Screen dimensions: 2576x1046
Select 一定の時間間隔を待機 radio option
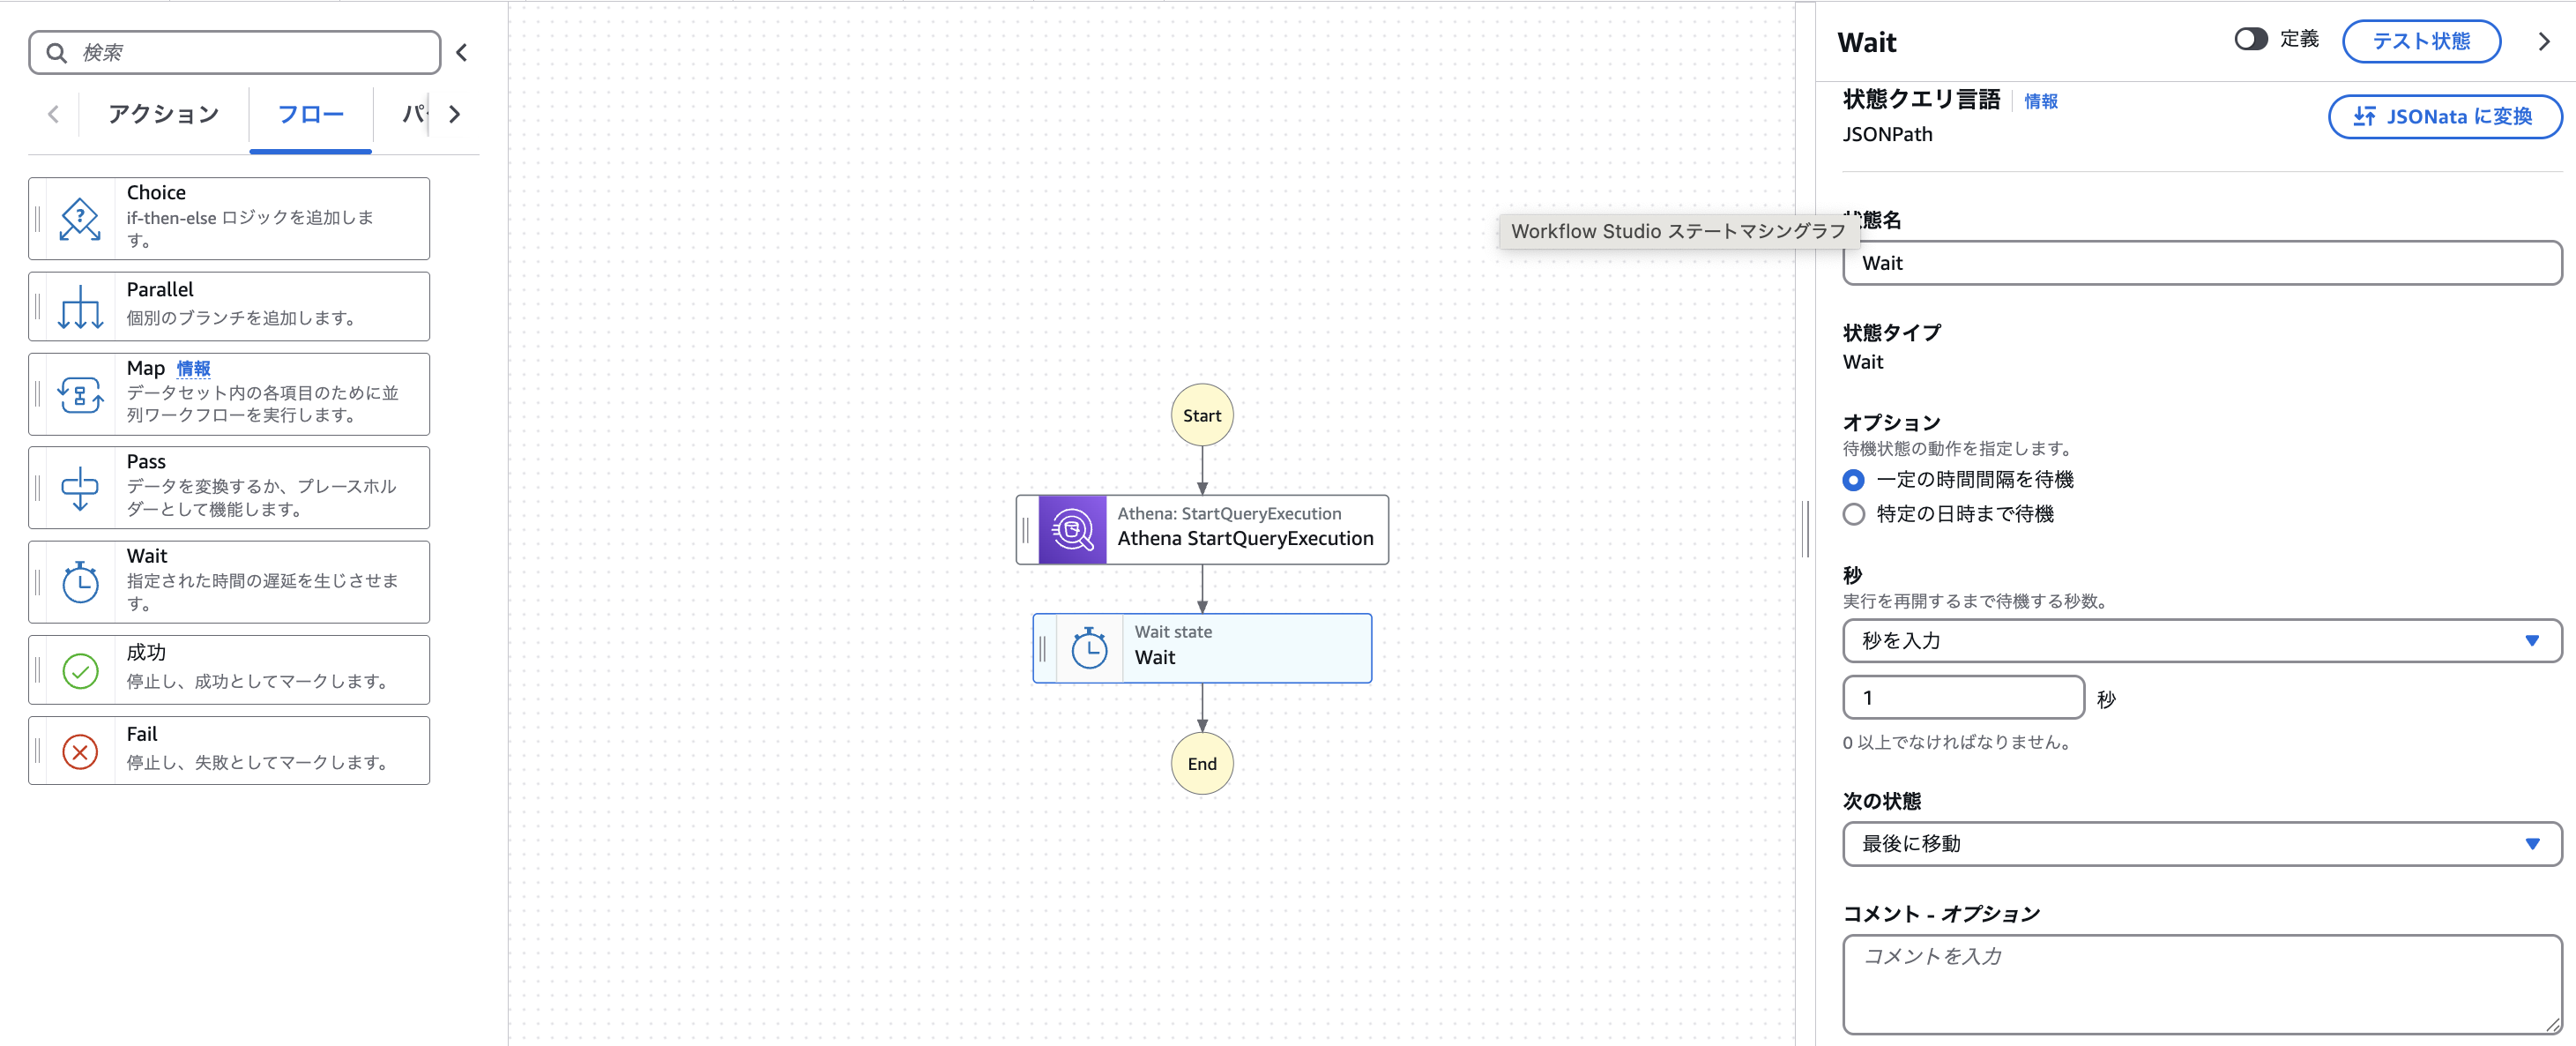click(1853, 480)
